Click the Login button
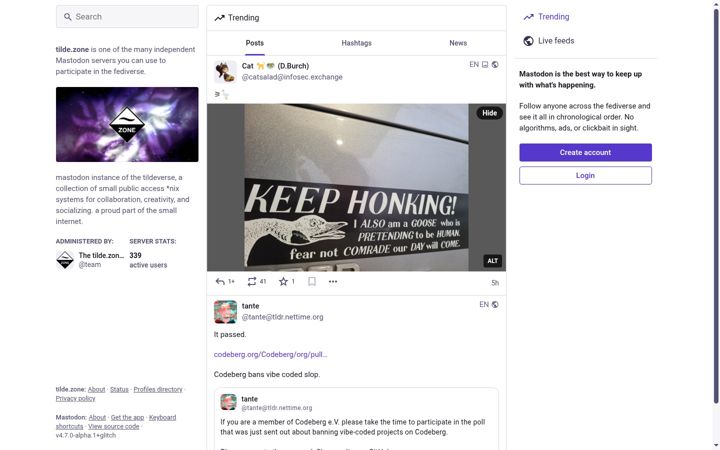The height and width of the screenshot is (450, 720). (x=585, y=175)
